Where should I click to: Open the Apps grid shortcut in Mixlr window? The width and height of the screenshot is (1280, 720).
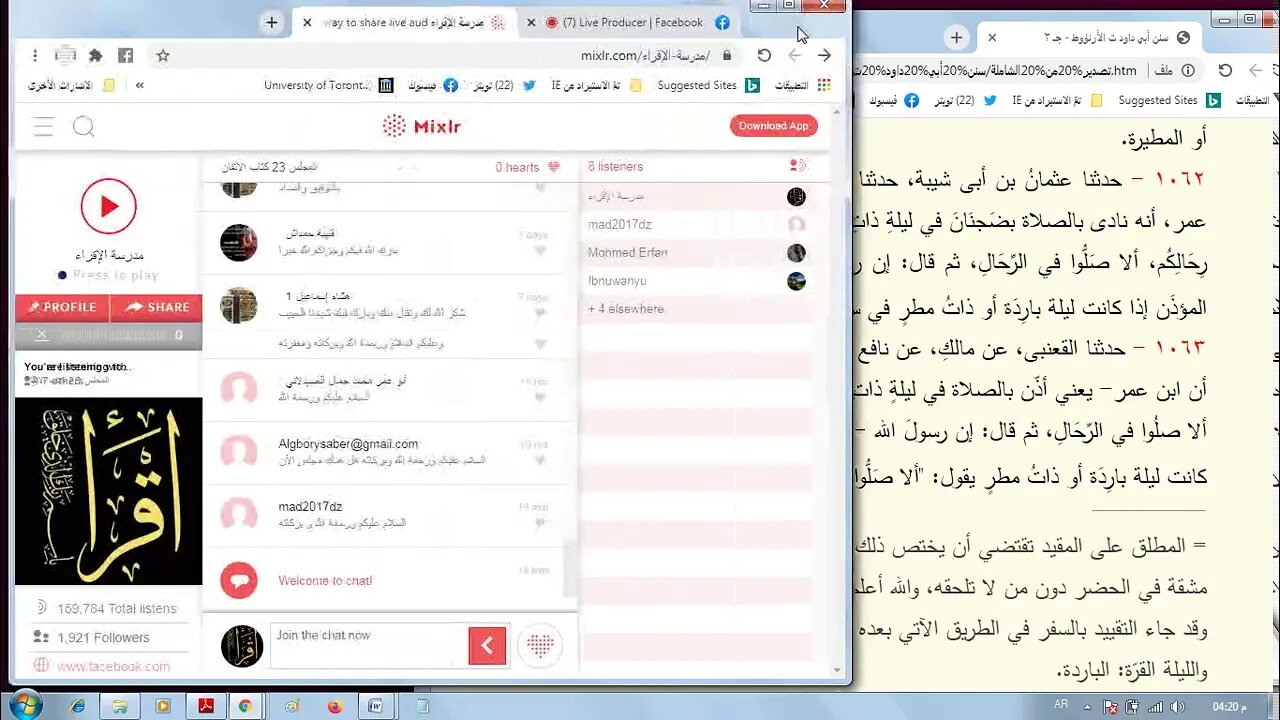click(807, 85)
